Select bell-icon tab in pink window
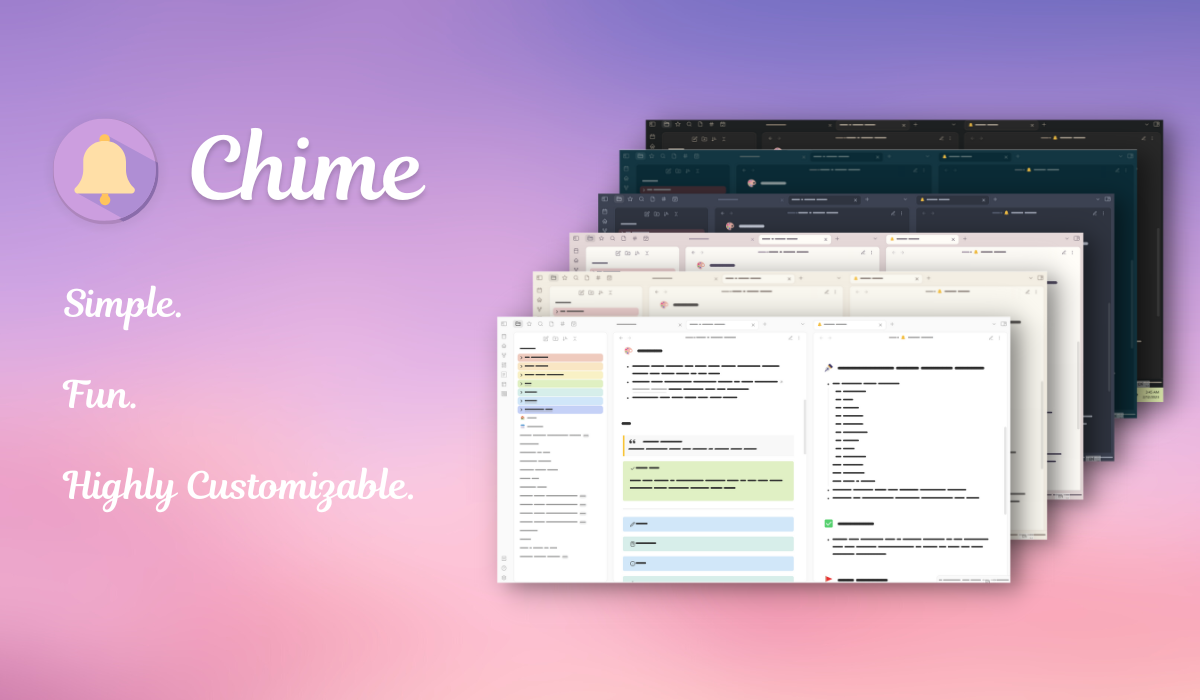 [922, 239]
